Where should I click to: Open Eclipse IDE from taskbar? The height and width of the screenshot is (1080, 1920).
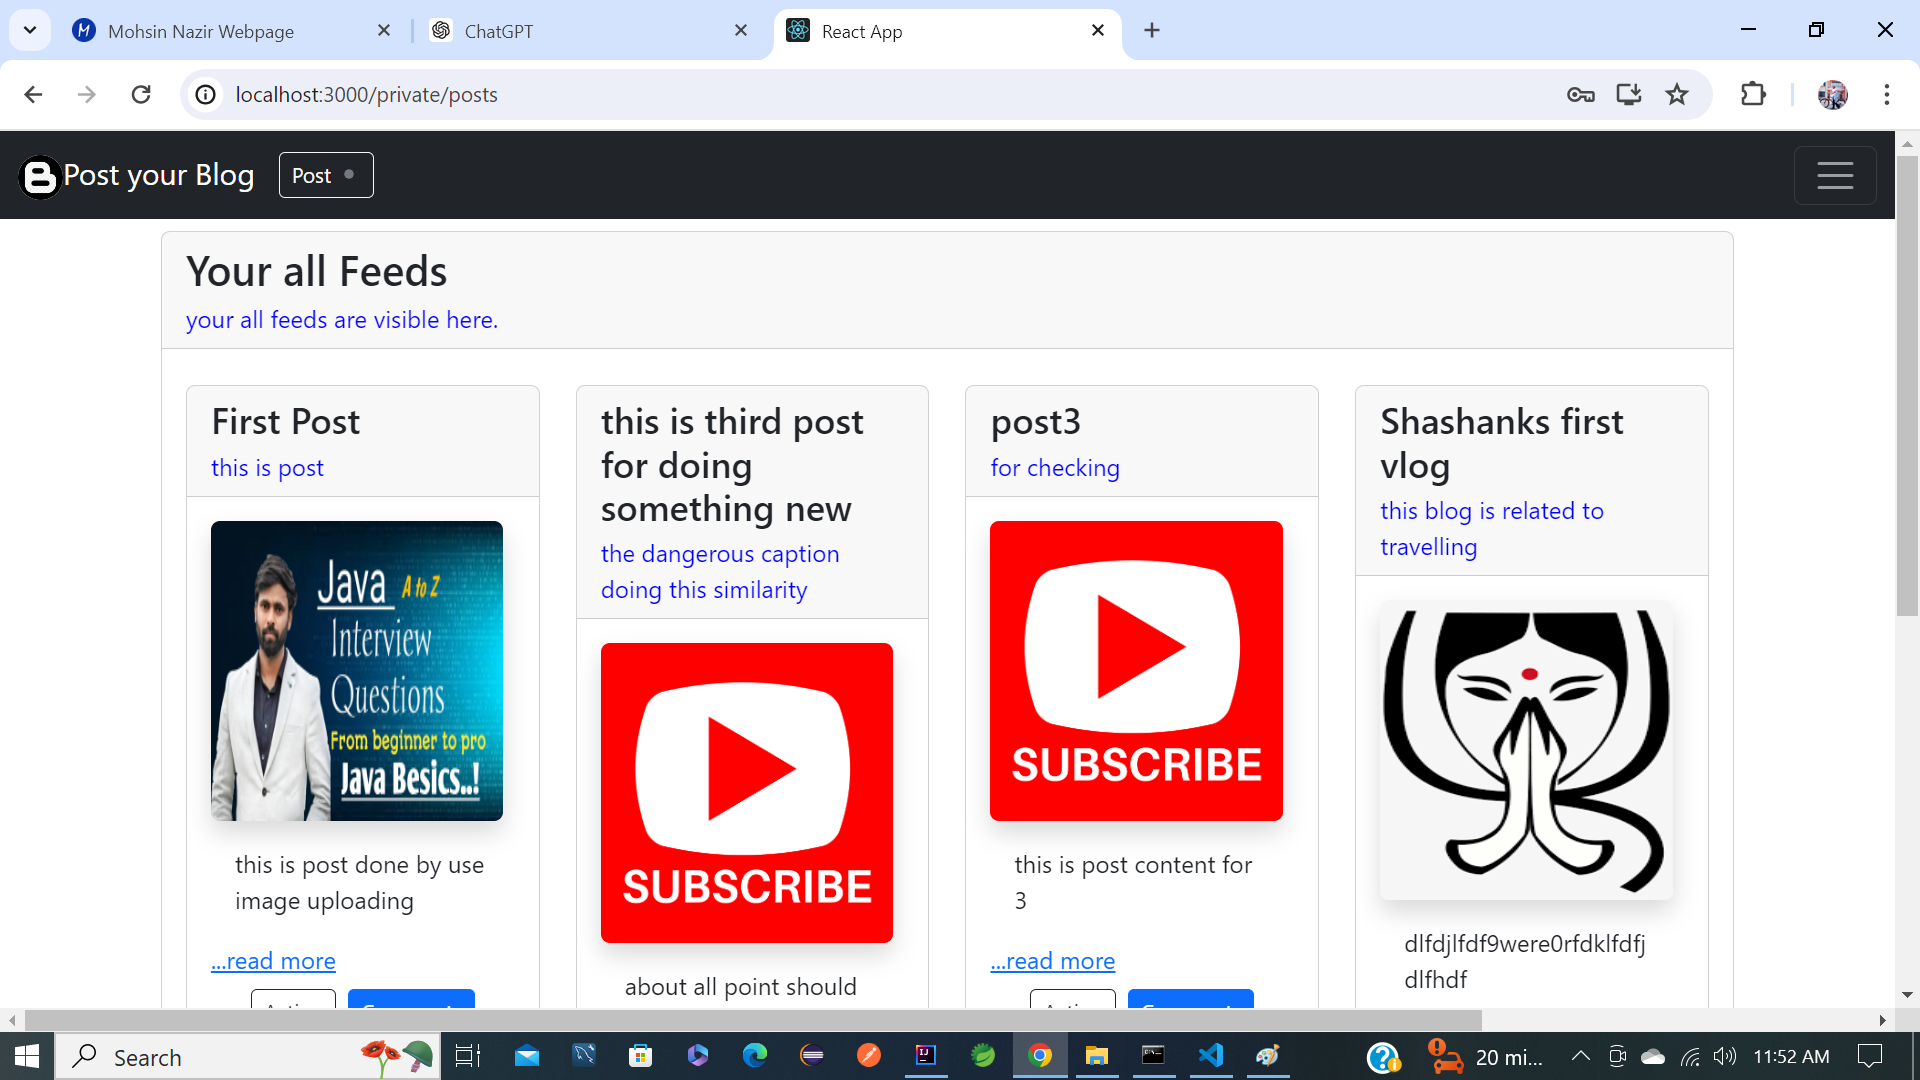coord(812,1056)
